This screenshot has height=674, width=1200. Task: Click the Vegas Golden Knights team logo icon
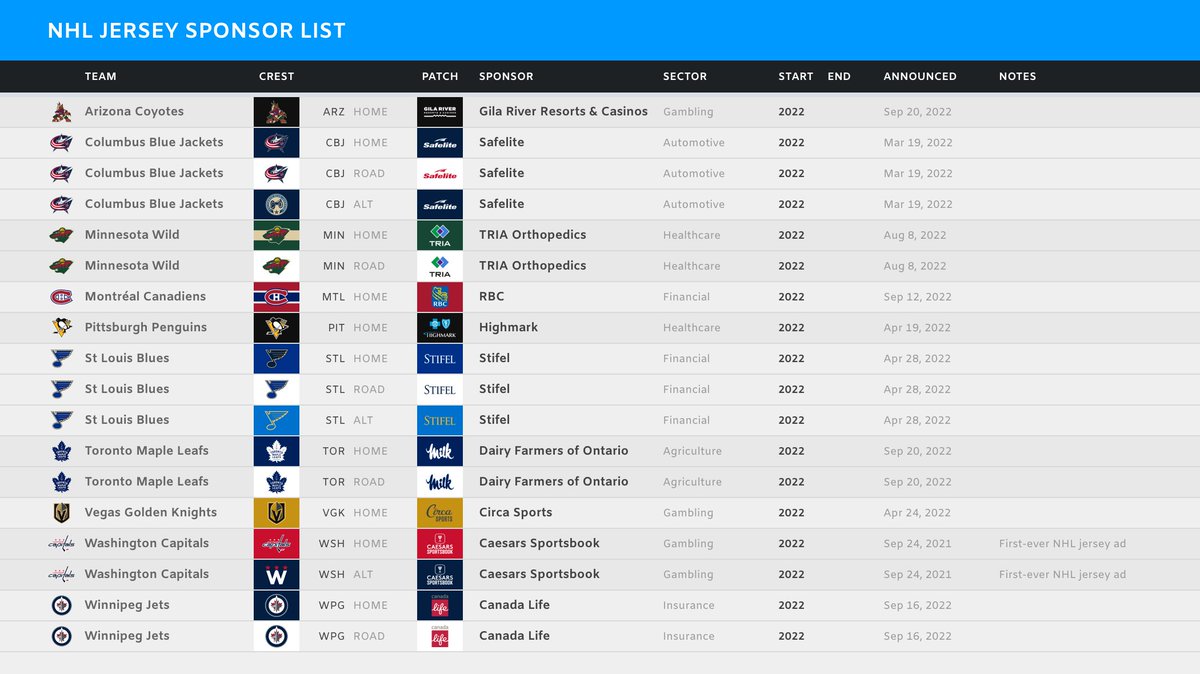click(x=62, y=513)
